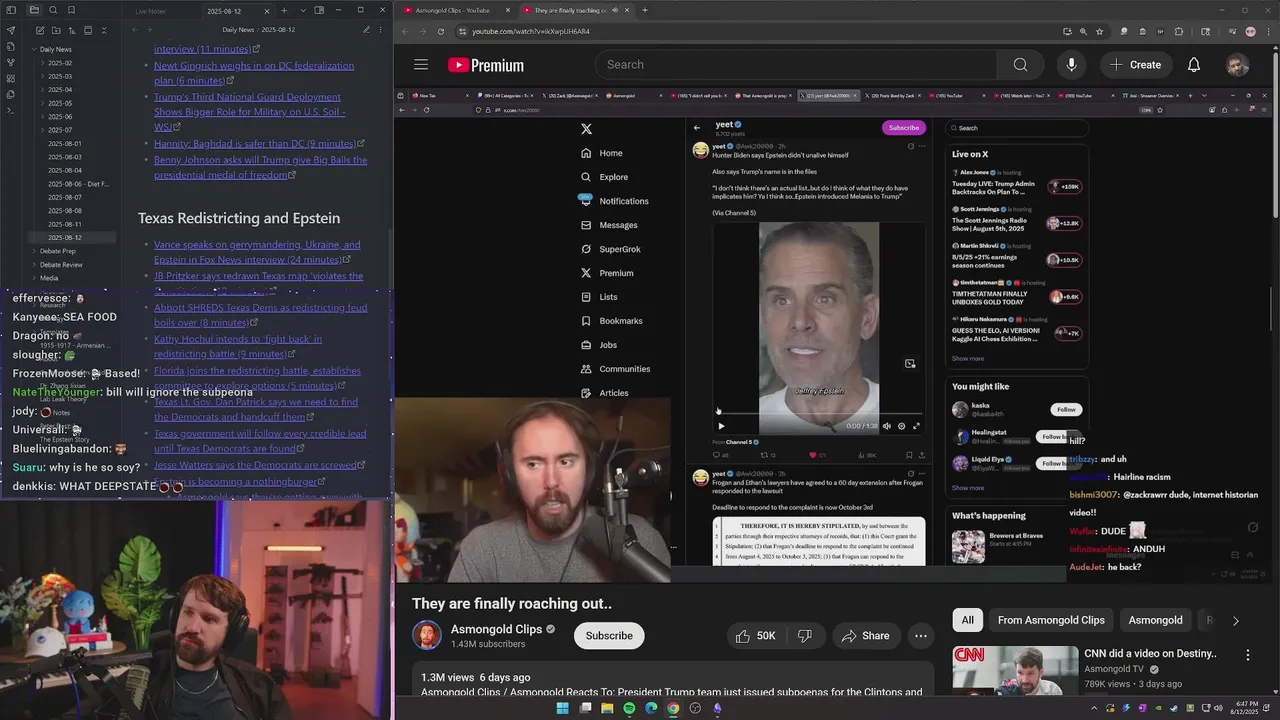Open the 2025-08-11 note
Image resolution: width=1280 pixels, height=720 pixels.
(65, 224)
